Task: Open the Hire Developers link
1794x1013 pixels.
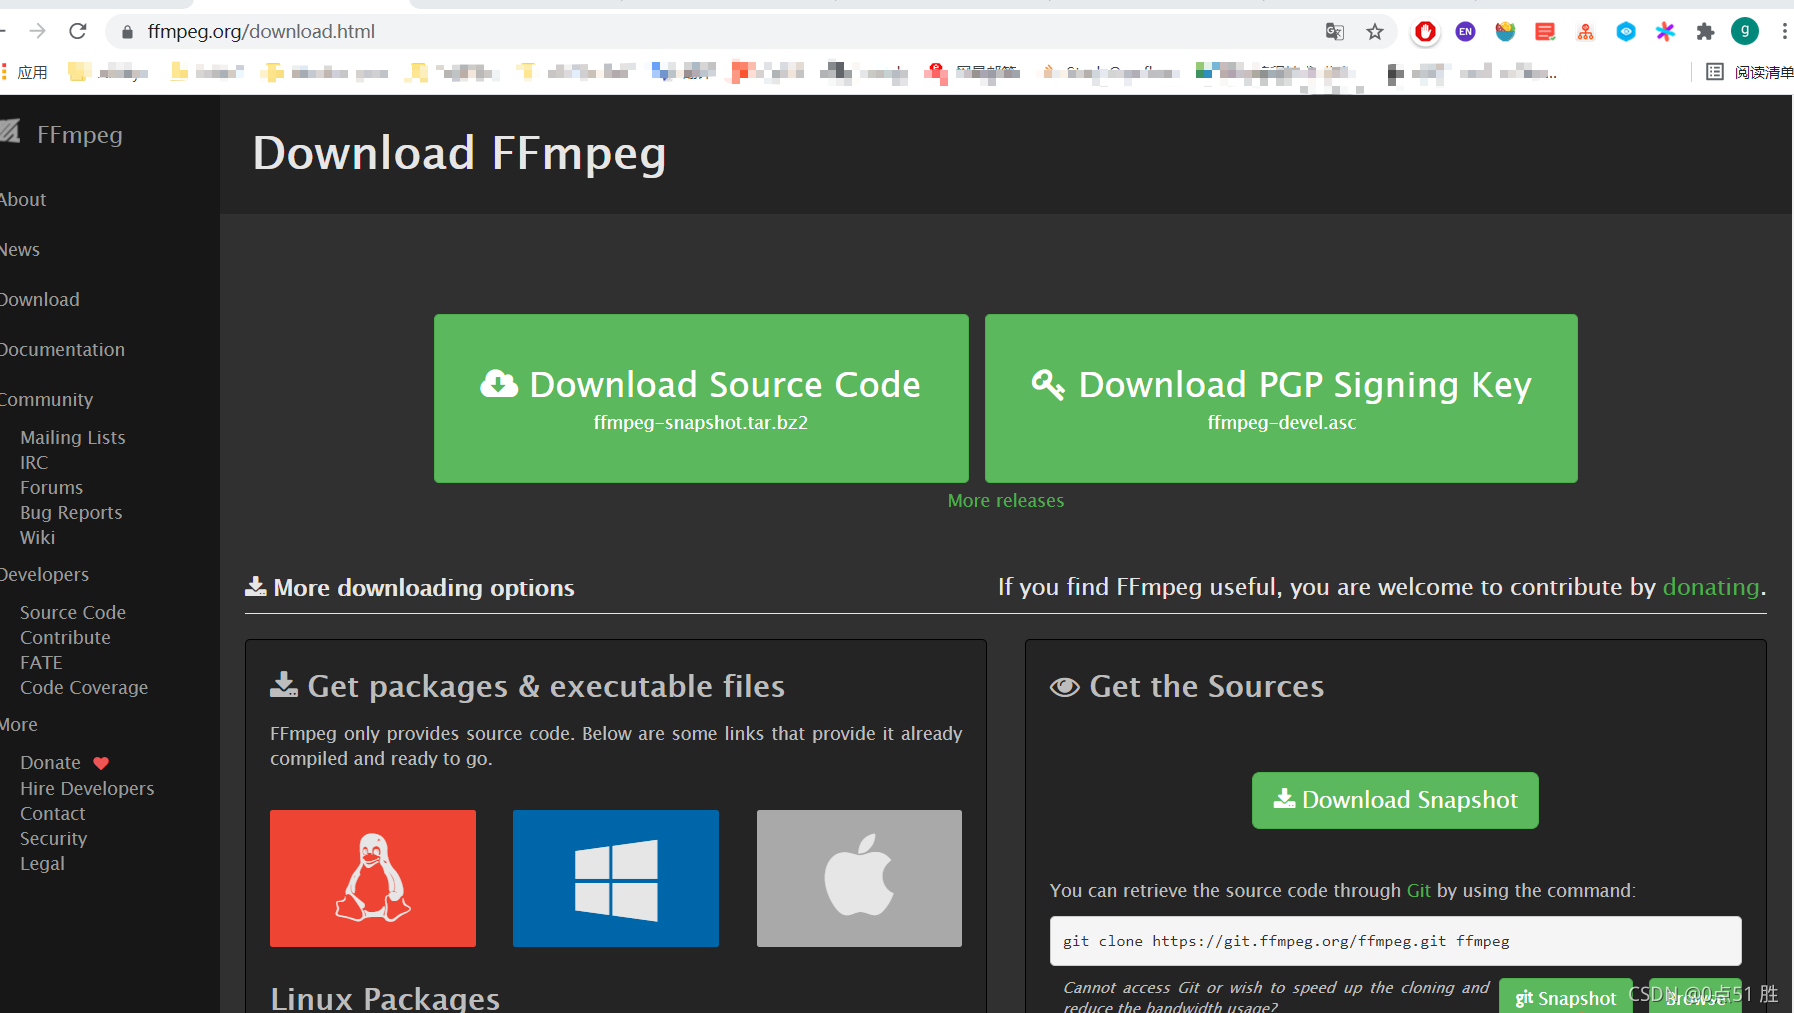Action: (87, 788)
